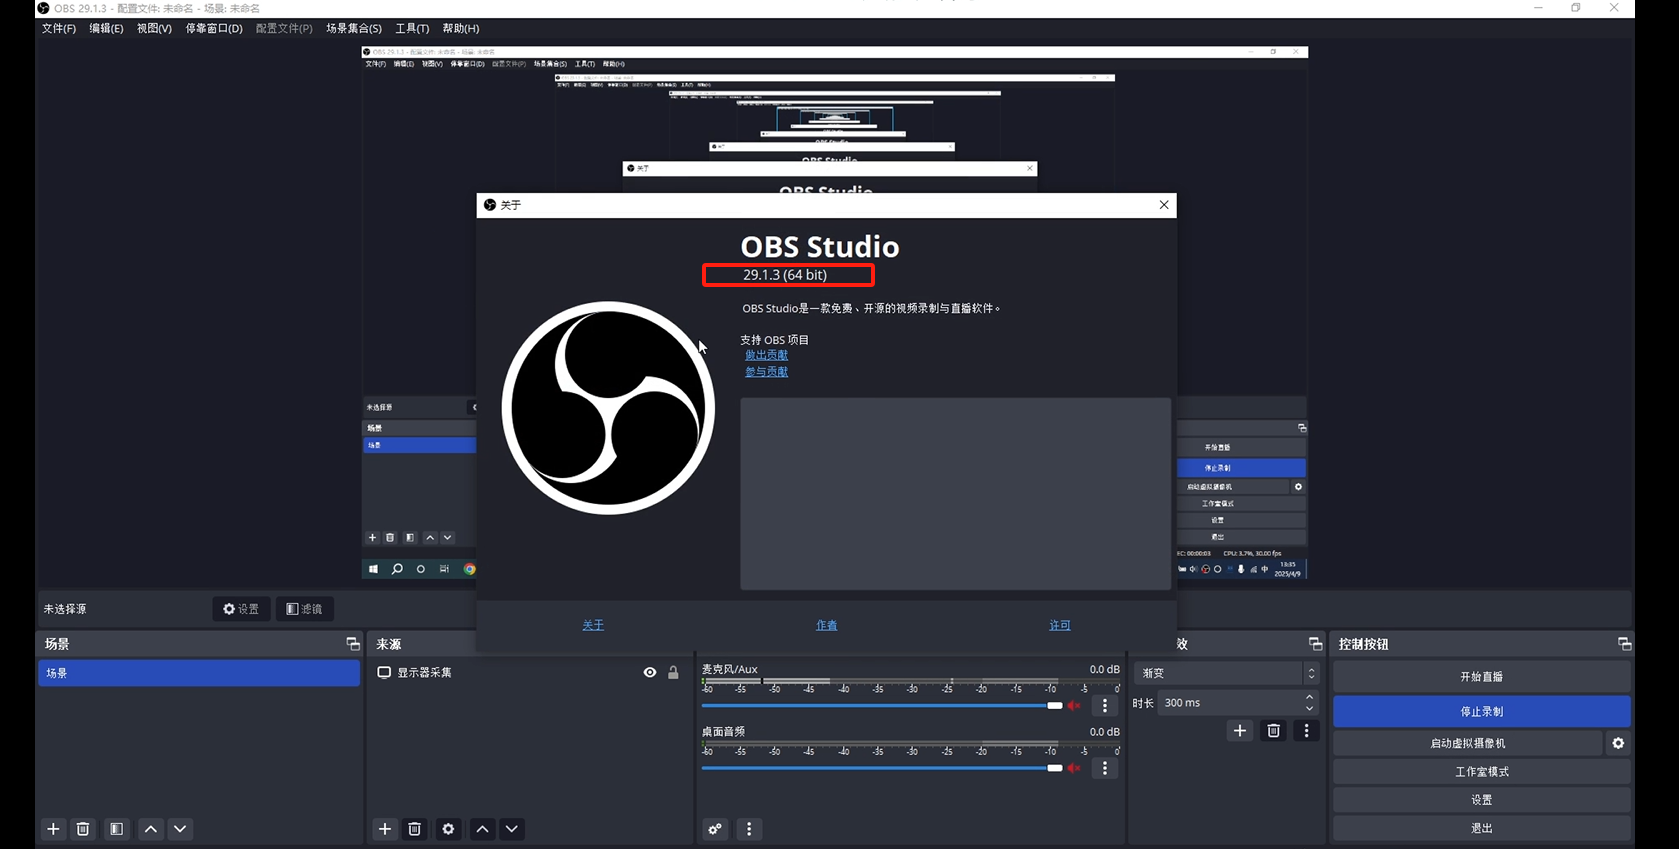Unmute the 麦克风/Aux speaker icon

(1074, 706)
